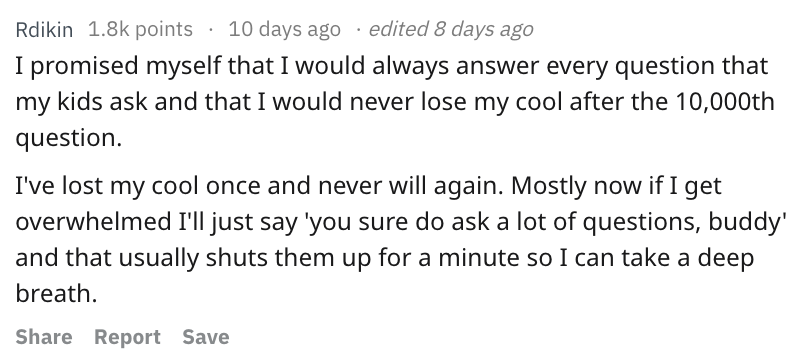The height and width of the screenshot is (363, 801).
Task: Save this comment
Action: pyautogui.click(x=206, y=337)
